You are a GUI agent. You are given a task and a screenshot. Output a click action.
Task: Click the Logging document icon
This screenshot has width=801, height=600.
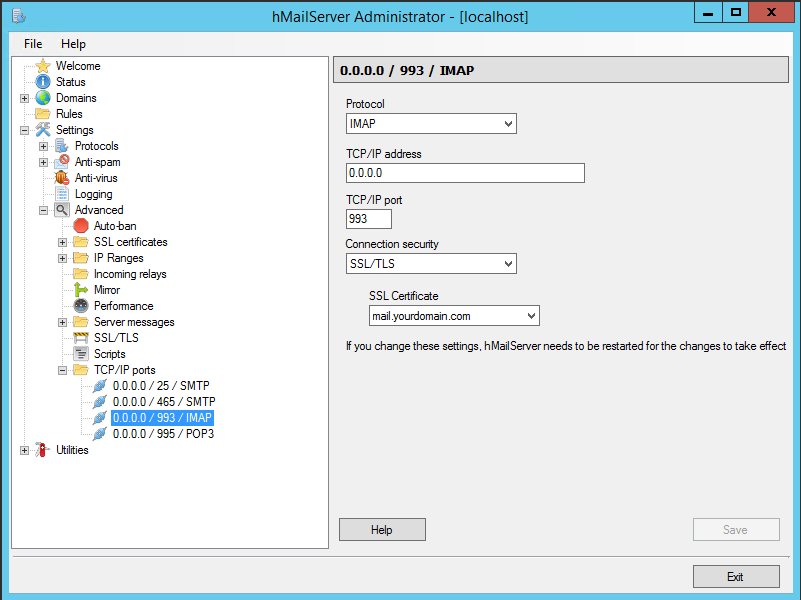point(62,194)
